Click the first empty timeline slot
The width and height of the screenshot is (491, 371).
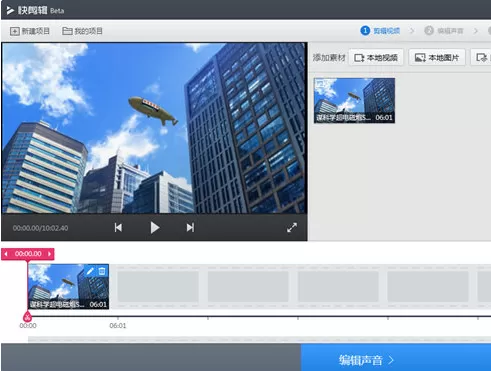pos(158,287)
